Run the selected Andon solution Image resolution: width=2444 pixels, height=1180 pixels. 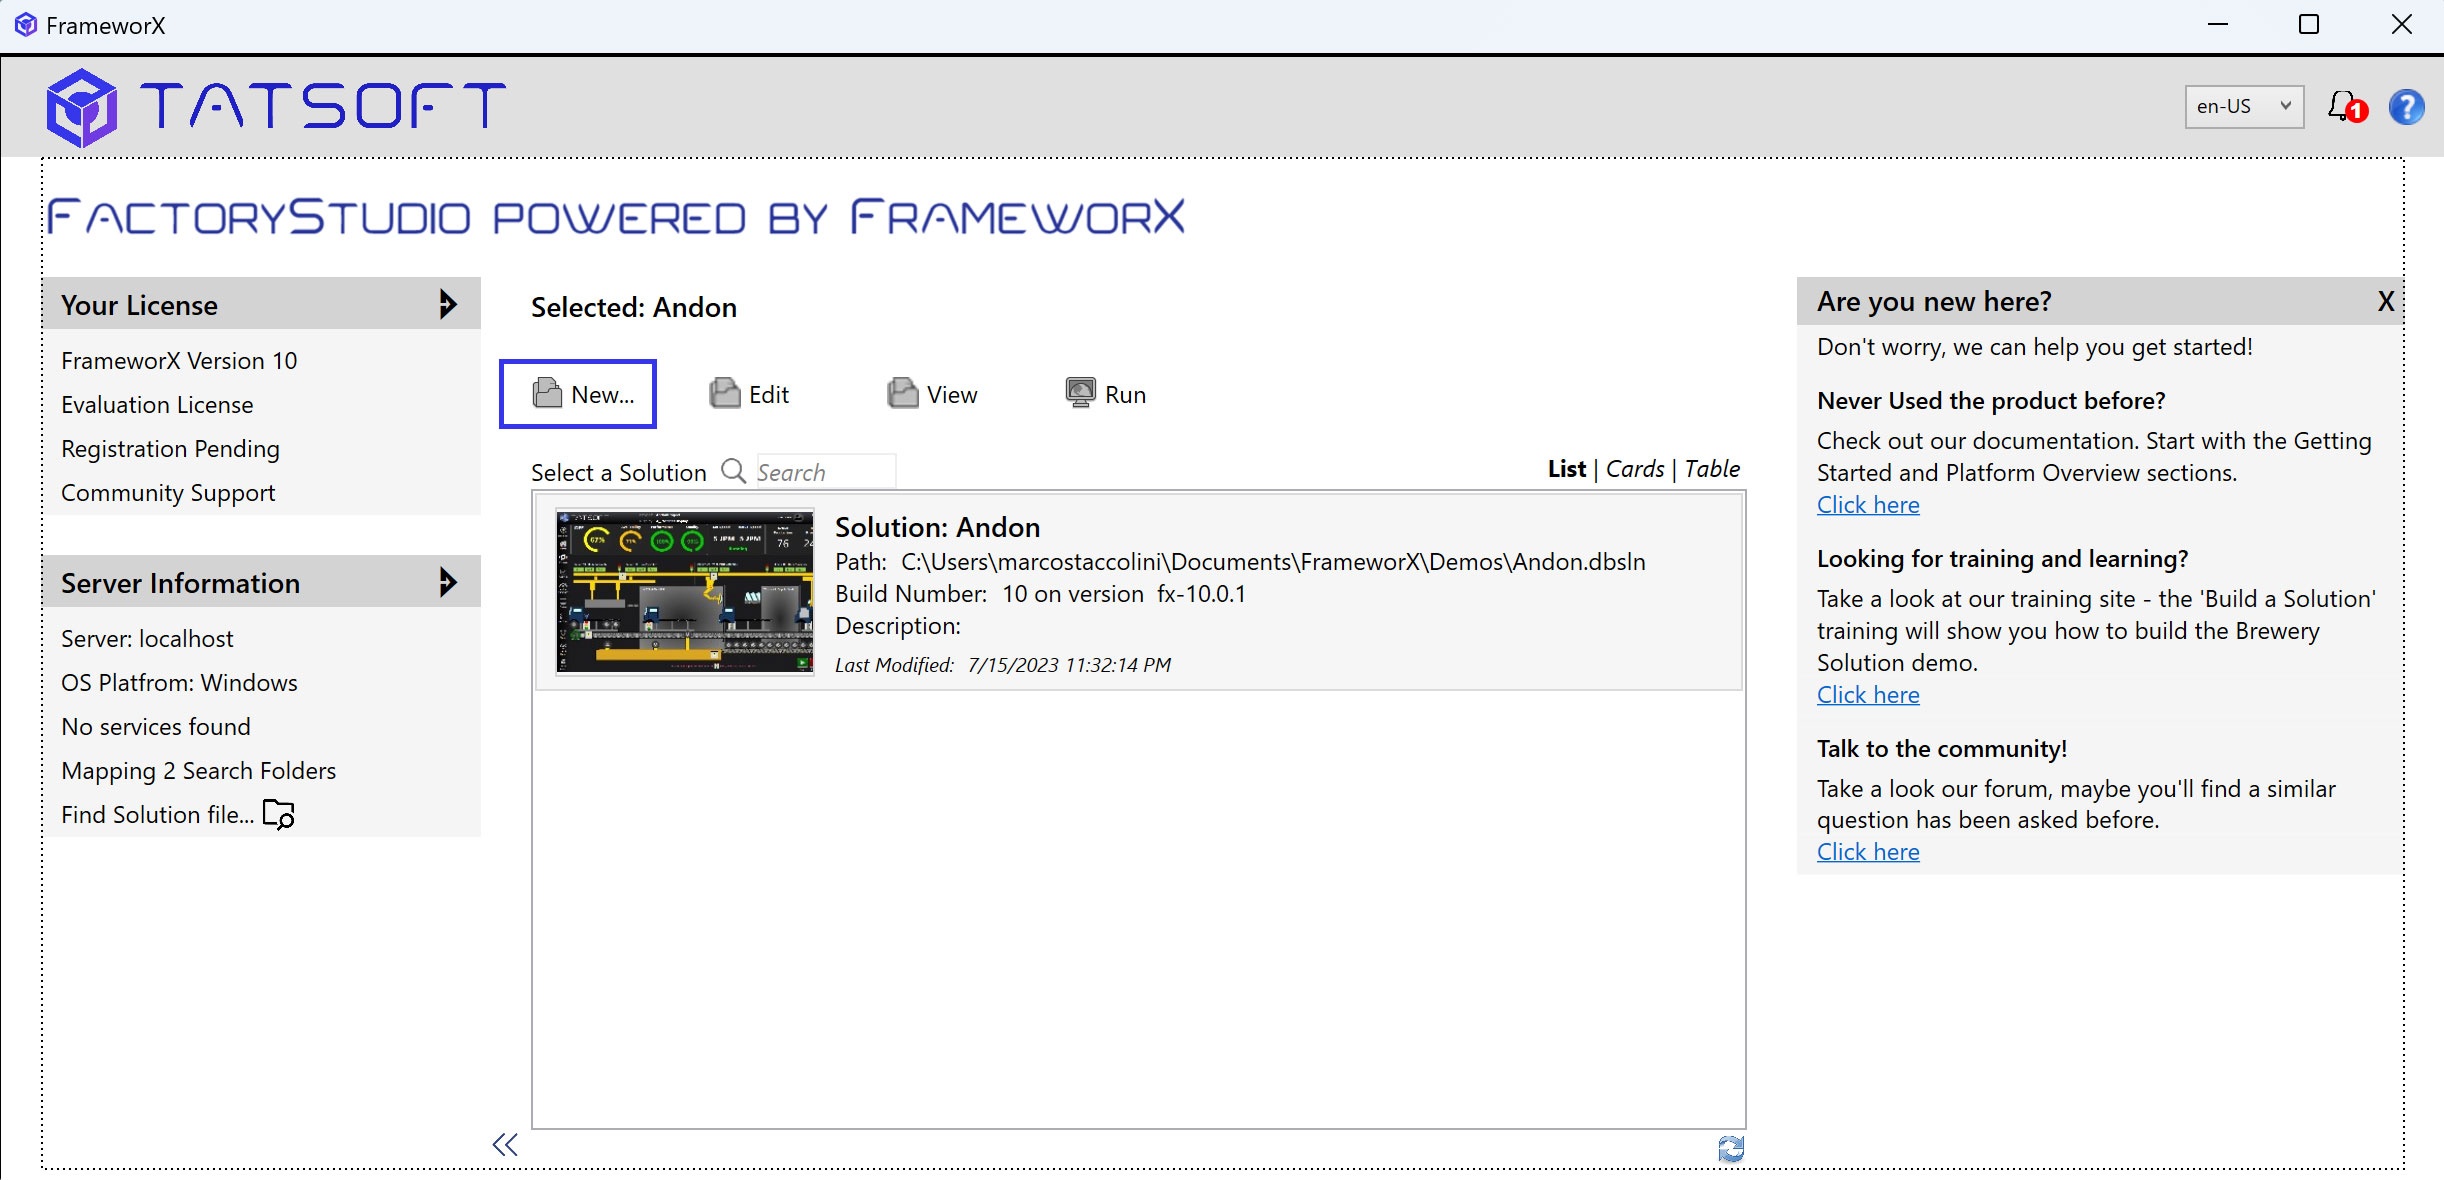tap(1106, 394)
